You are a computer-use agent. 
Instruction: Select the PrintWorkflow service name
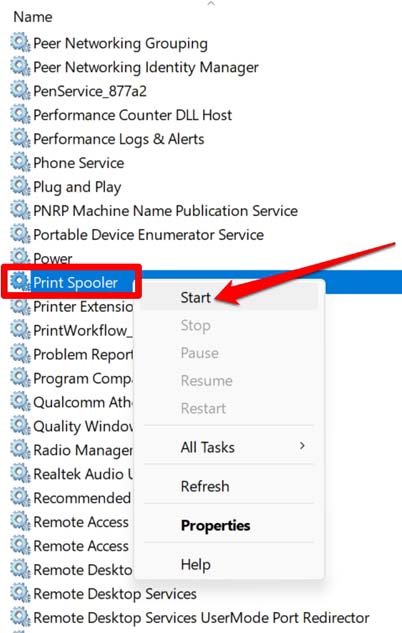(x=82, y=330)
